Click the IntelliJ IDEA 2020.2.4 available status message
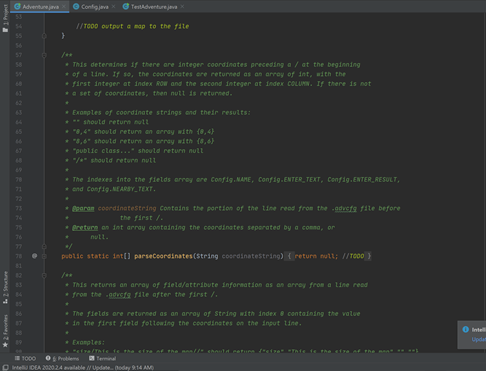The image size is (486, 371). [83, 368]
